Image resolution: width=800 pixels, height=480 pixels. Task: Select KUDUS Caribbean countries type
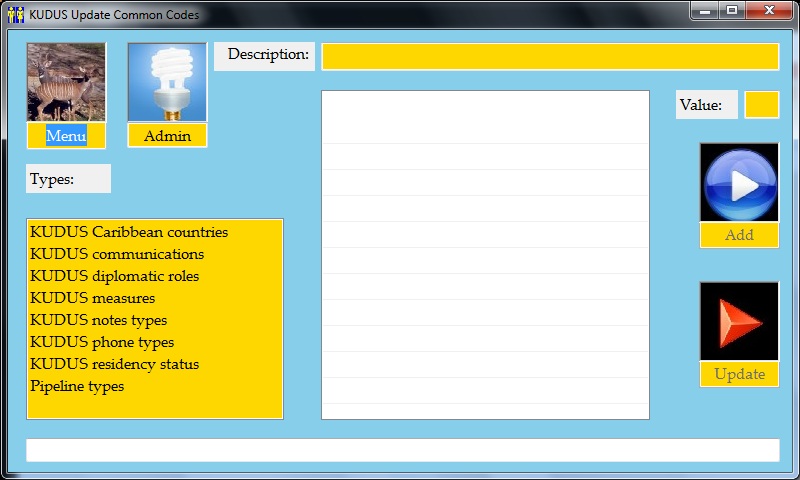[x=129, y=232]
